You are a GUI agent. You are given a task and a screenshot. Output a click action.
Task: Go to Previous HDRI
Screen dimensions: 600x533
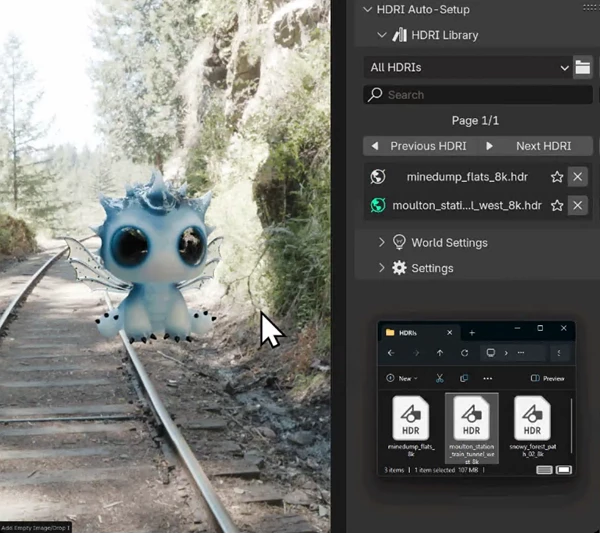[420, 146]
